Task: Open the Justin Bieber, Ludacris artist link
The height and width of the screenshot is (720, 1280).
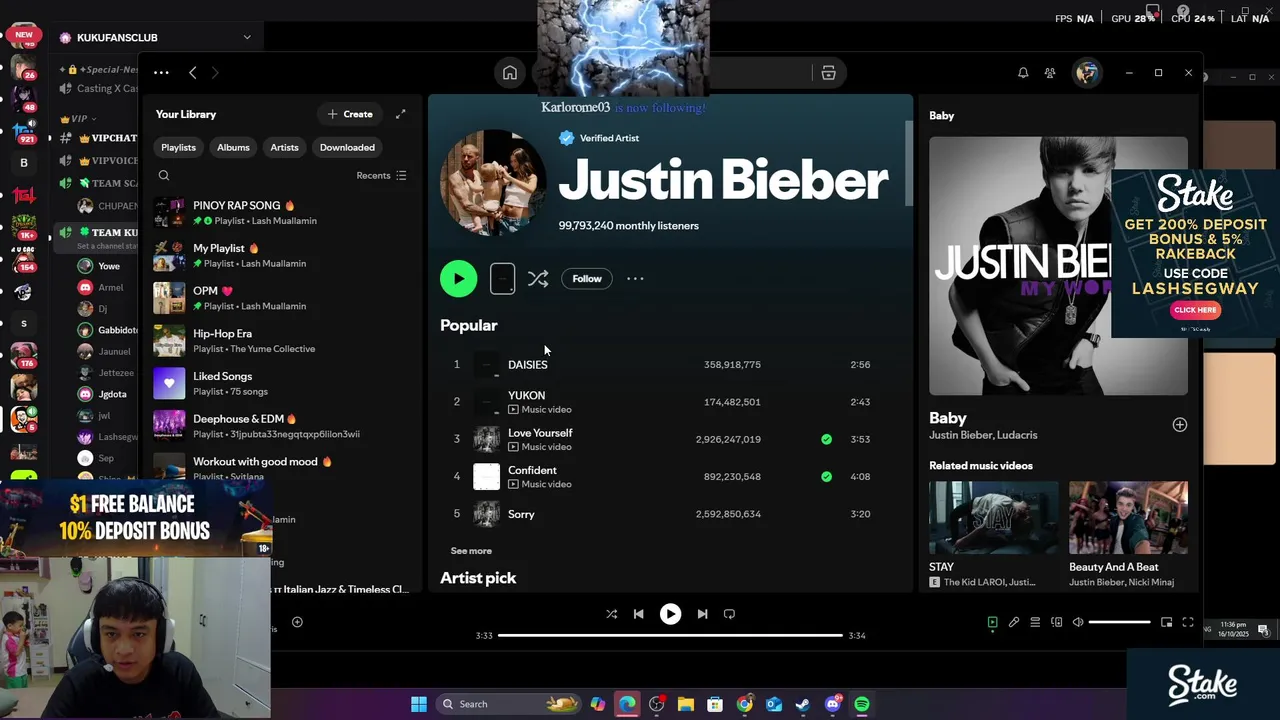Action: (x=983, y=435)
